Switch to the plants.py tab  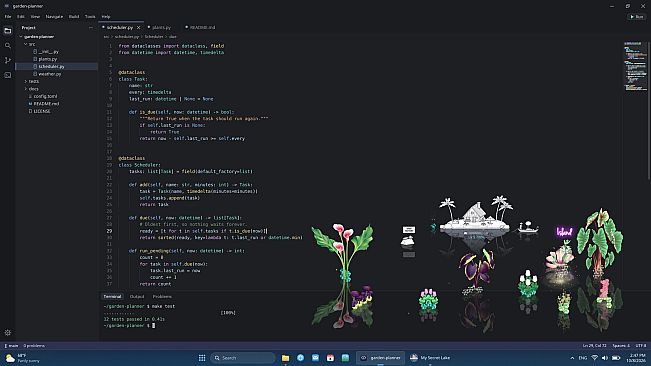[161, 27]
